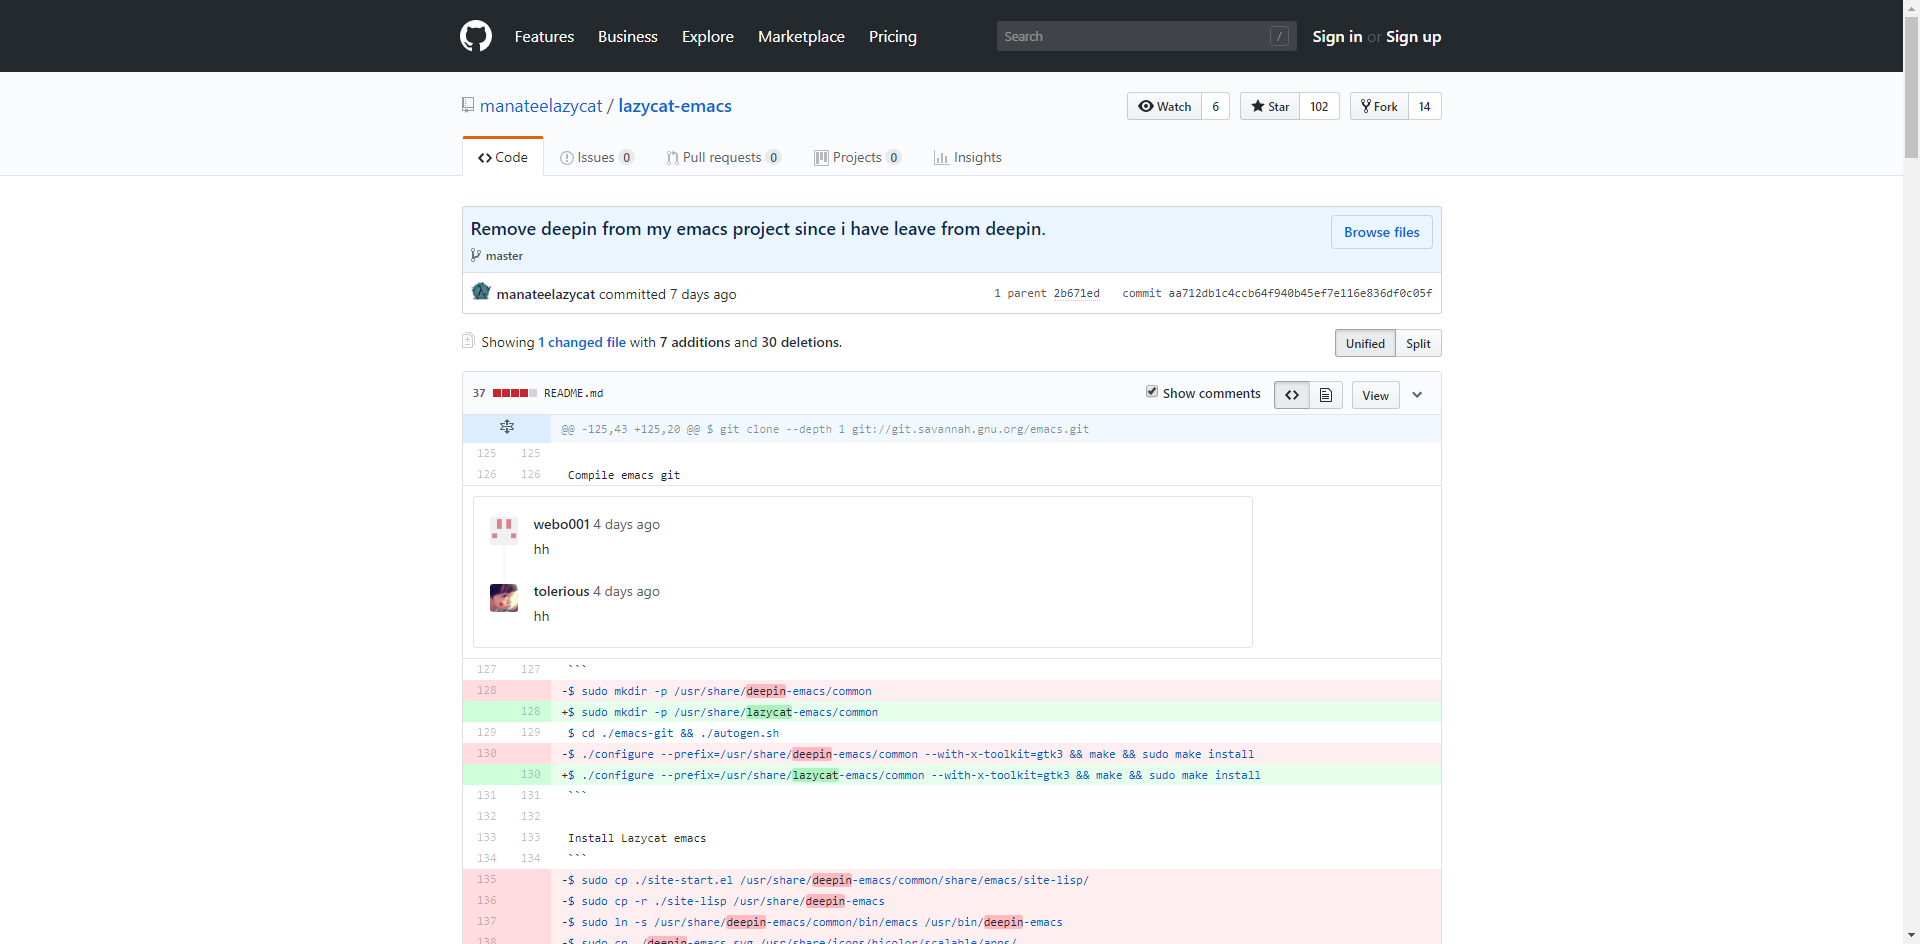Viewport: 1920px width, 944px height.
Task: Star the lazycat-emacs repository
Action: pyautogui.click(x=1270, y=106)
